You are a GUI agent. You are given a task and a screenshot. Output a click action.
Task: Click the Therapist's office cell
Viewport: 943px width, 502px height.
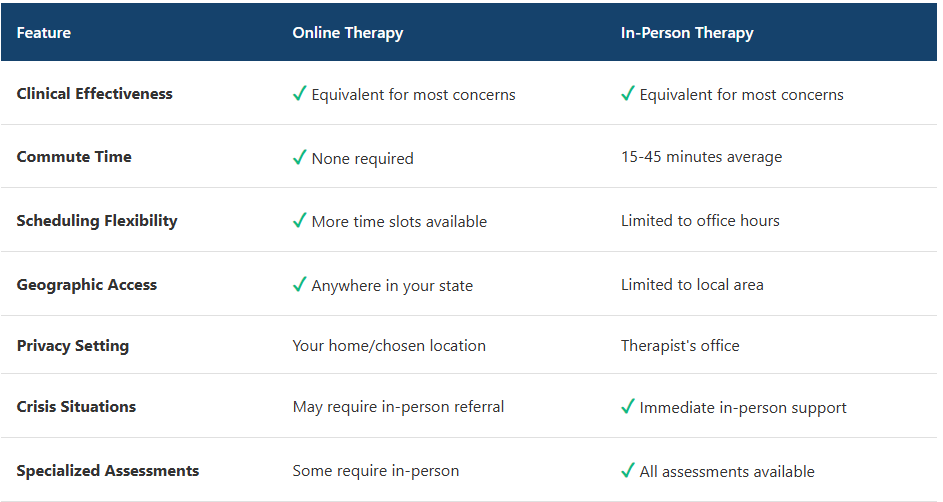[x=680, y=345]
